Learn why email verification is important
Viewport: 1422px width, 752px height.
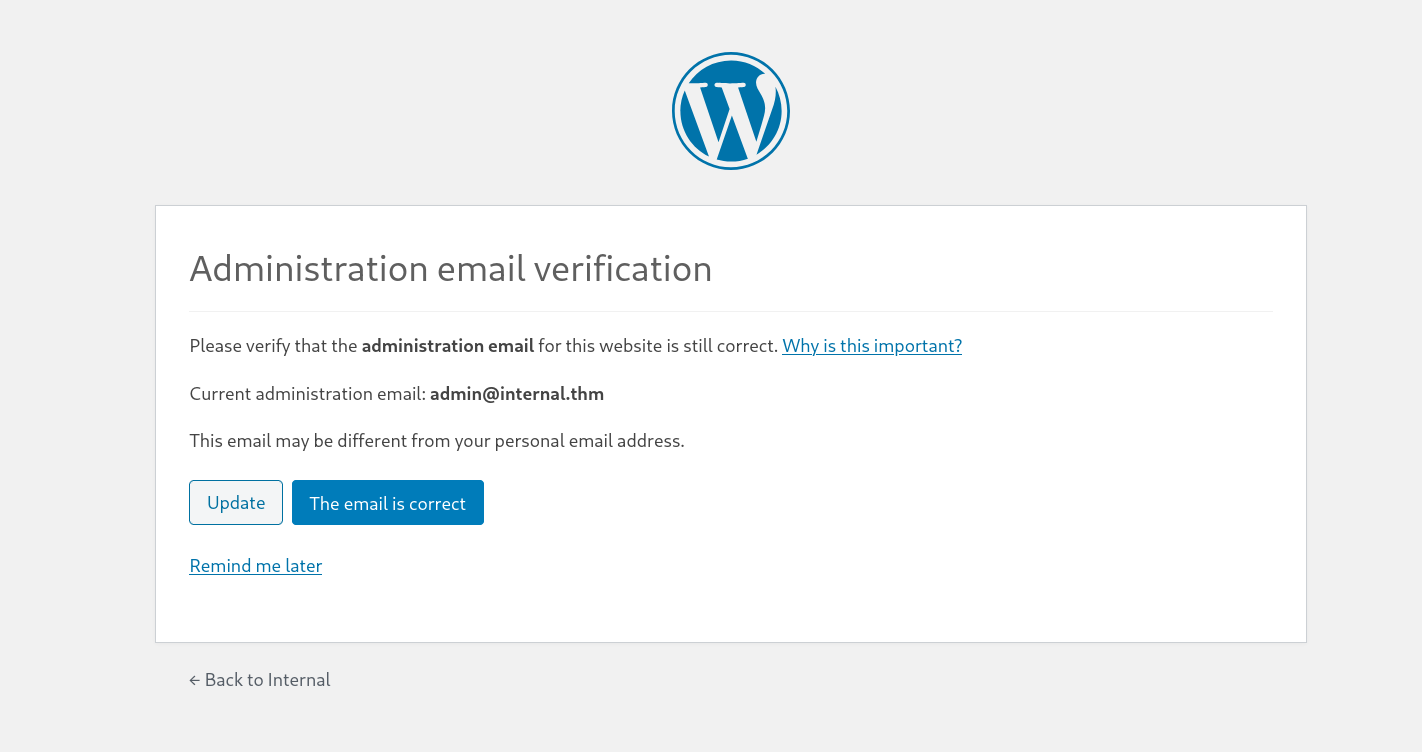coord(872,346)
